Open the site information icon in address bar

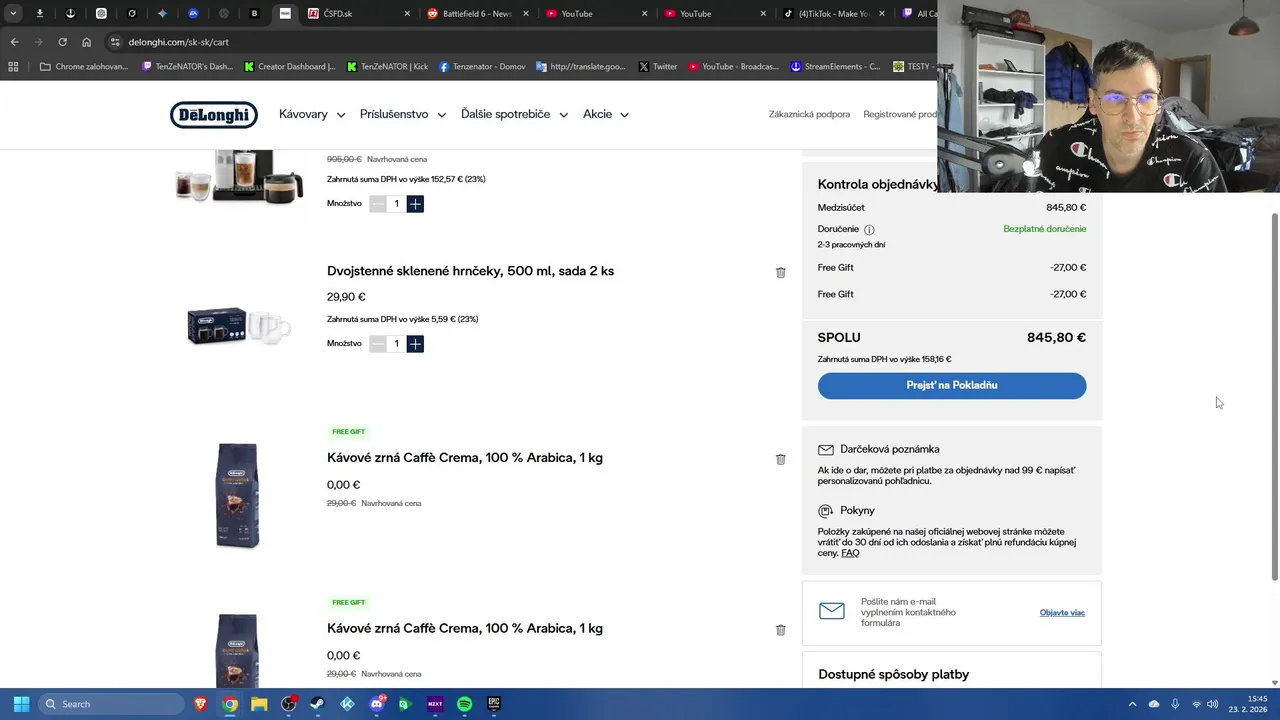click(115, 42)
